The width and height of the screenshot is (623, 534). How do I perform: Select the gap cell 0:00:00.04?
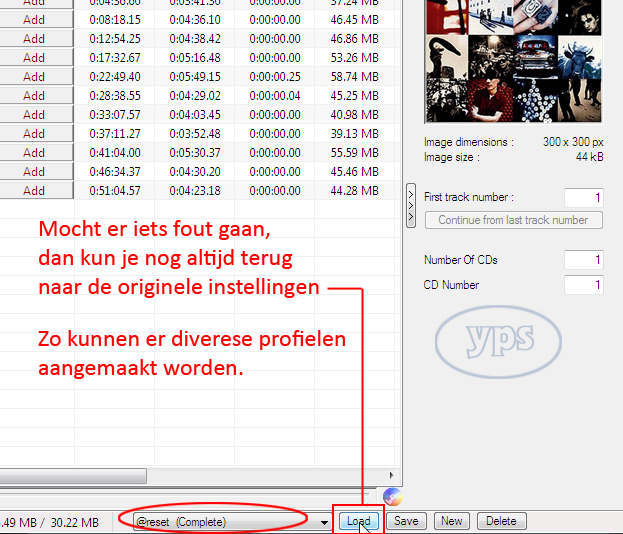[275, 96]
